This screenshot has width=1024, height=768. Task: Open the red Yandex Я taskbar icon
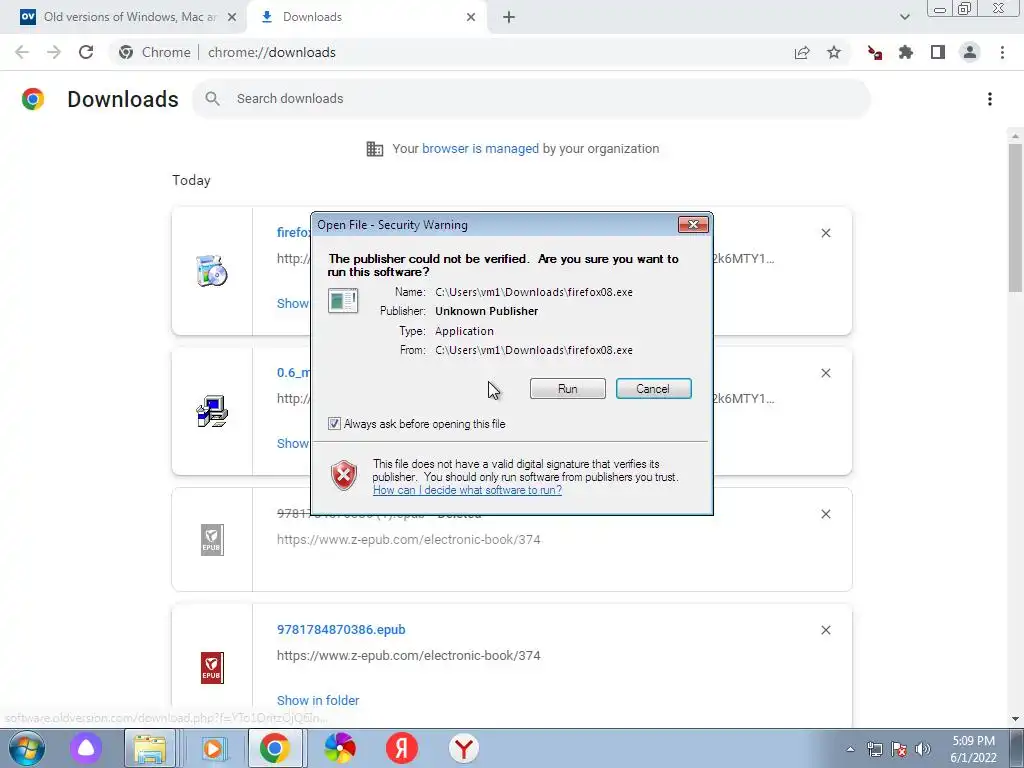pos(402,748)
